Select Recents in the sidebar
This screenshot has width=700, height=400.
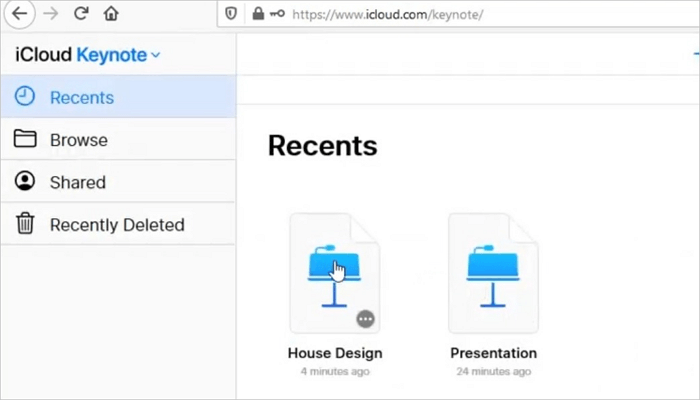coord(118,97)
